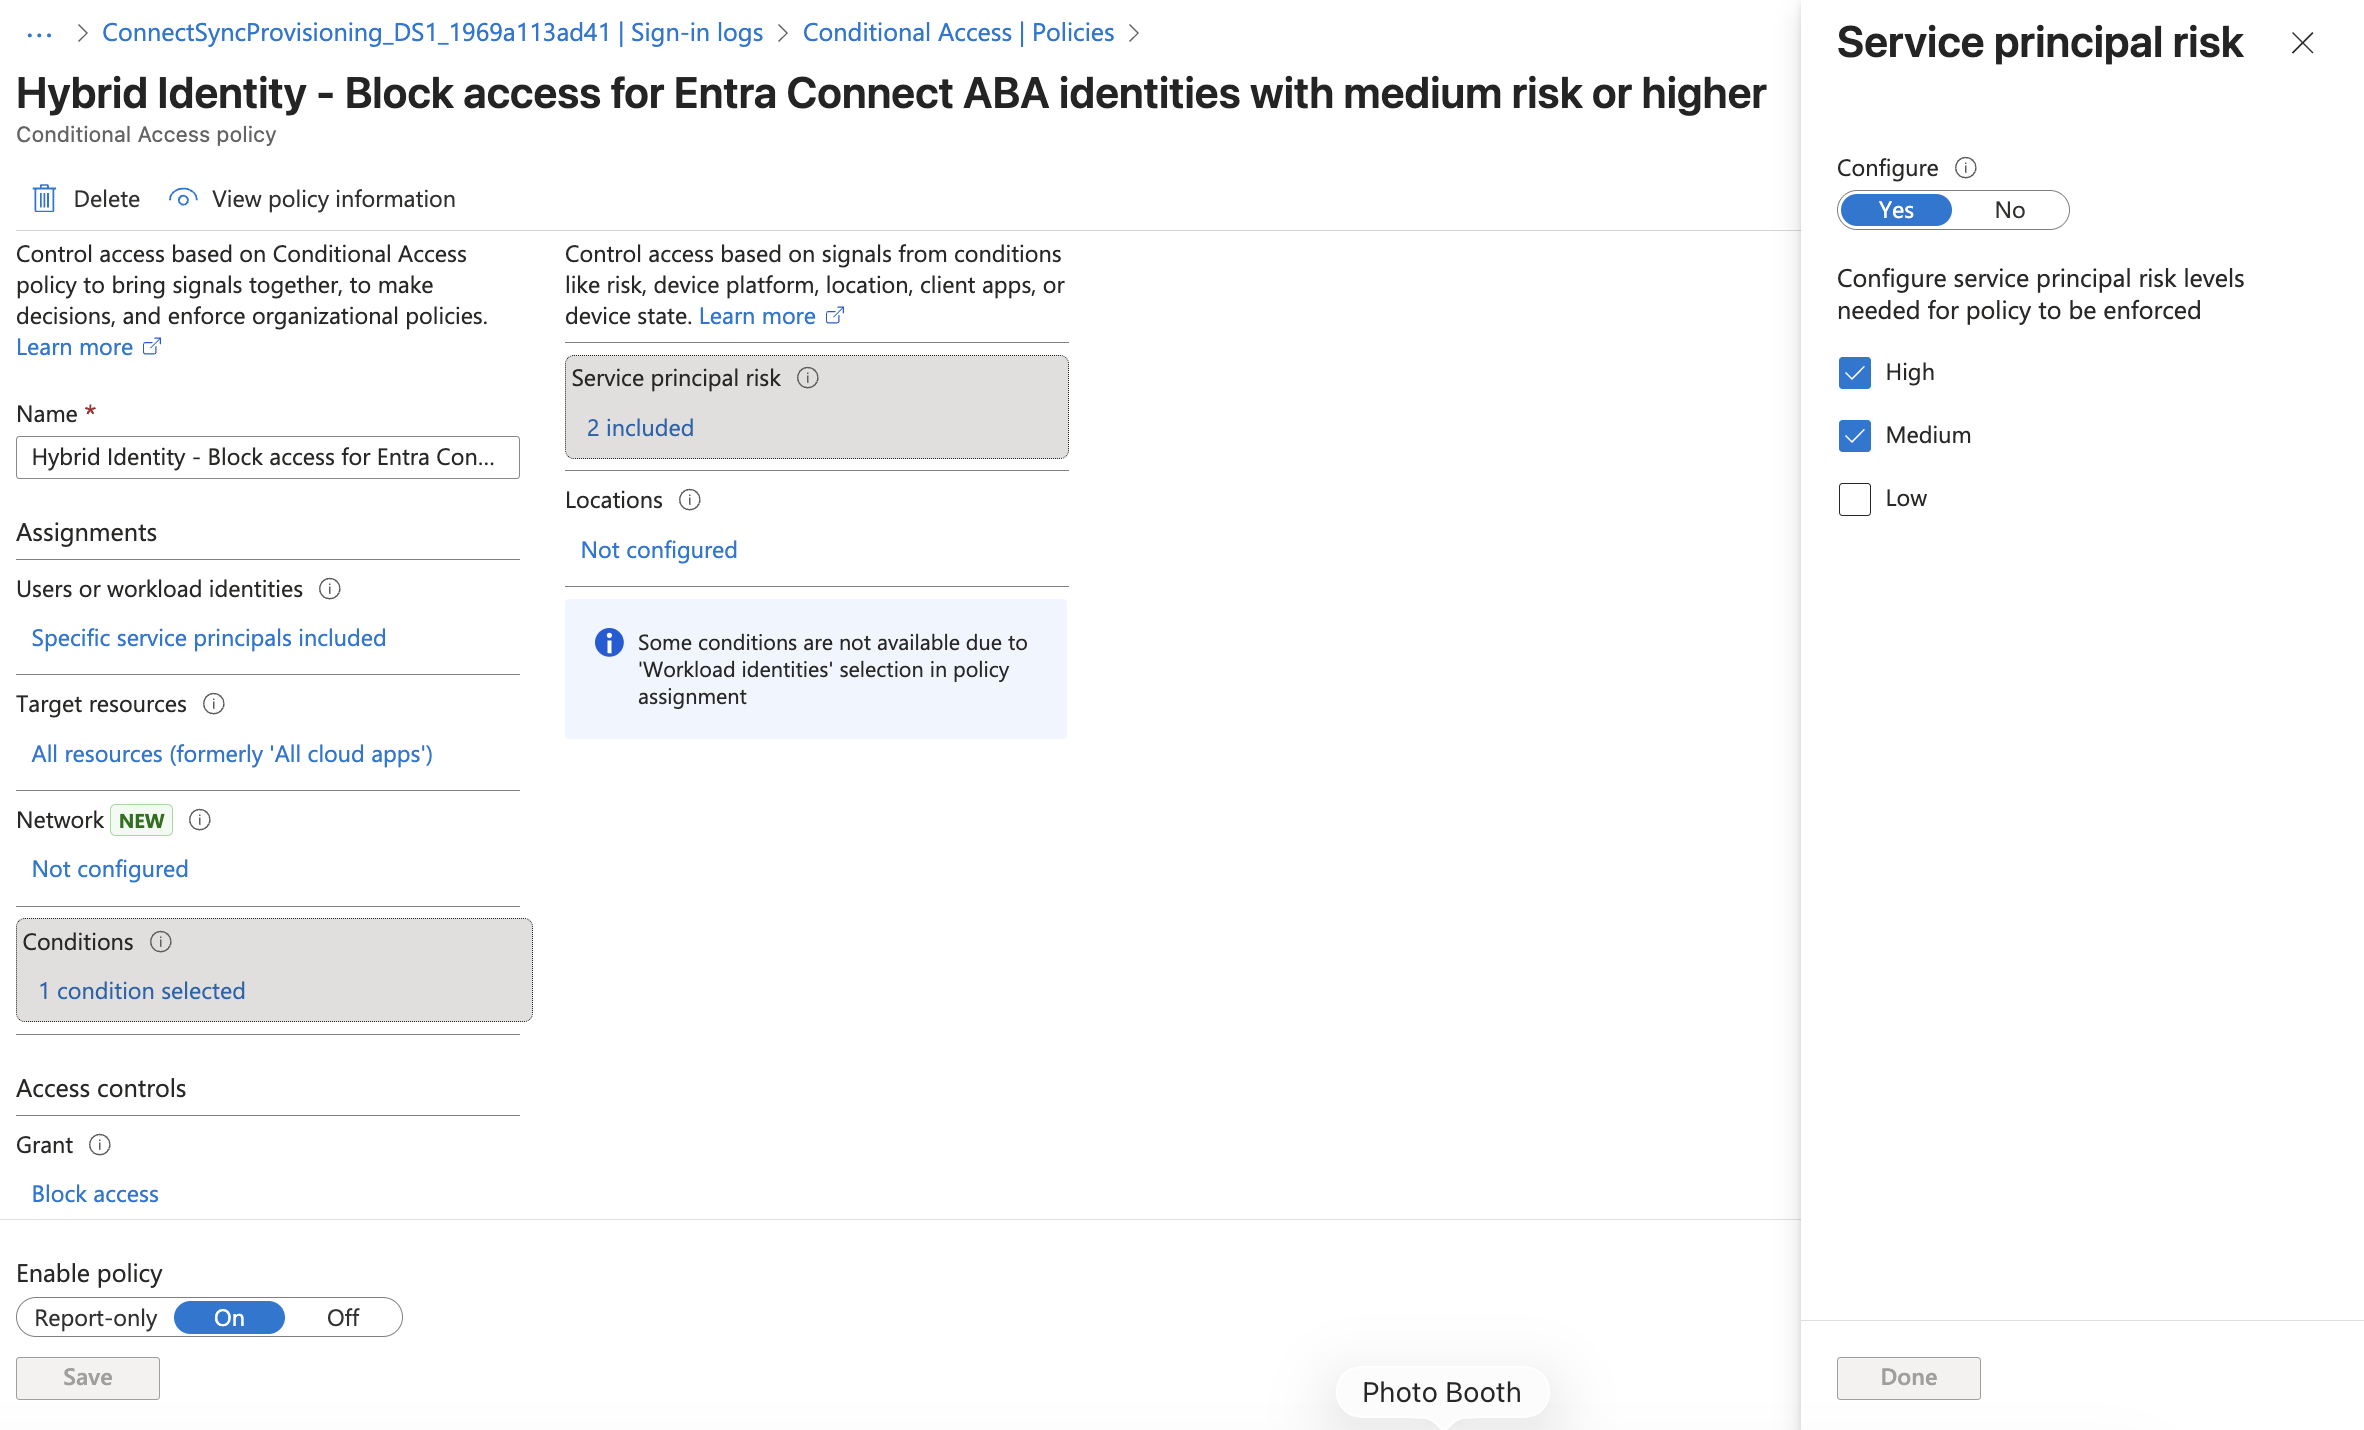Switch Enable policy to Report-only
This screenshot has width=2364, height=1430.
pyautogui.click(x=96, y=1318)
